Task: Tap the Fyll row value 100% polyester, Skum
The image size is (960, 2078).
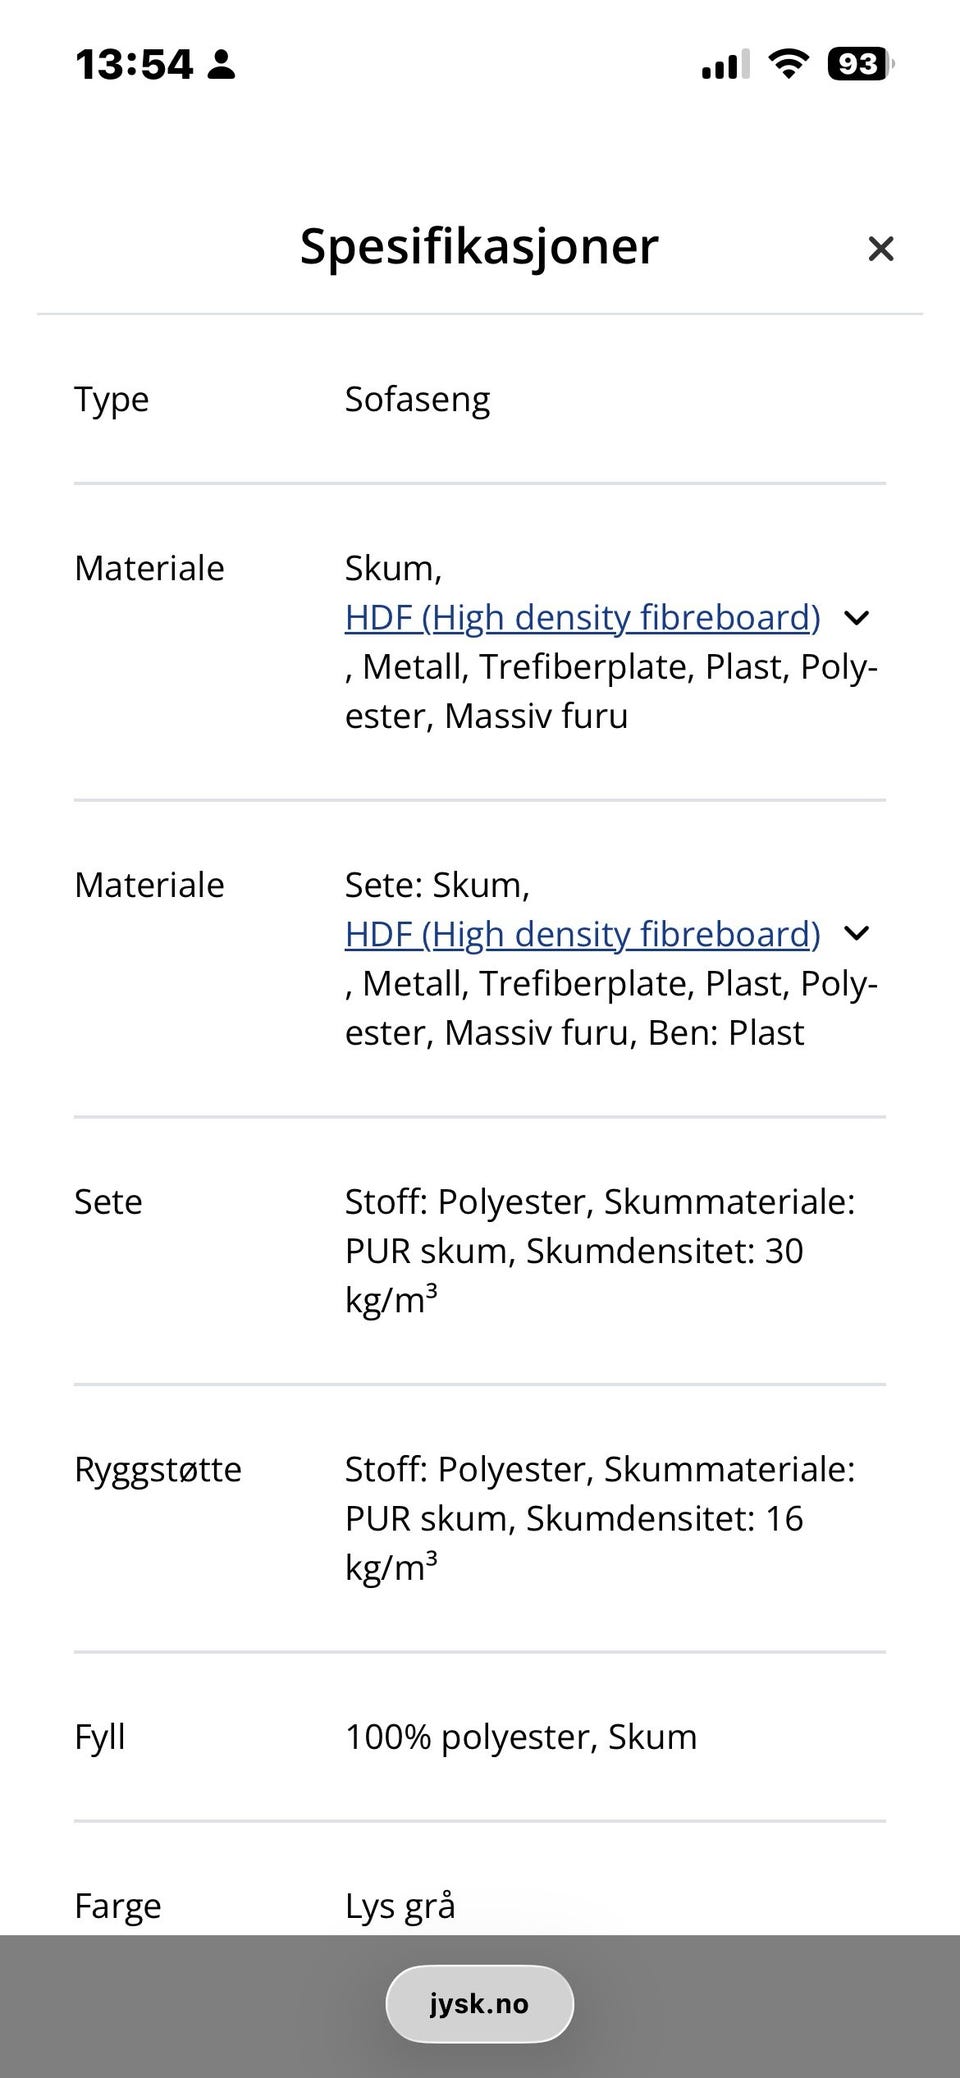Action: [x=521, y=1737]
